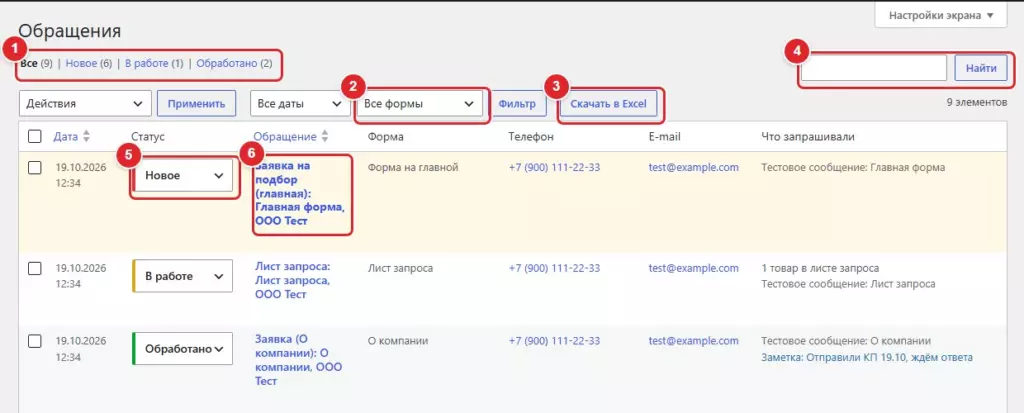
Task: Open the Действия bulk actions dropdown
Action: (x=86, y=103)
